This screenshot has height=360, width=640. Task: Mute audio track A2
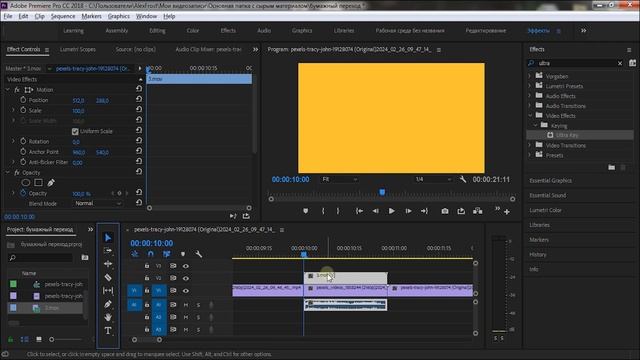(186, 317)
